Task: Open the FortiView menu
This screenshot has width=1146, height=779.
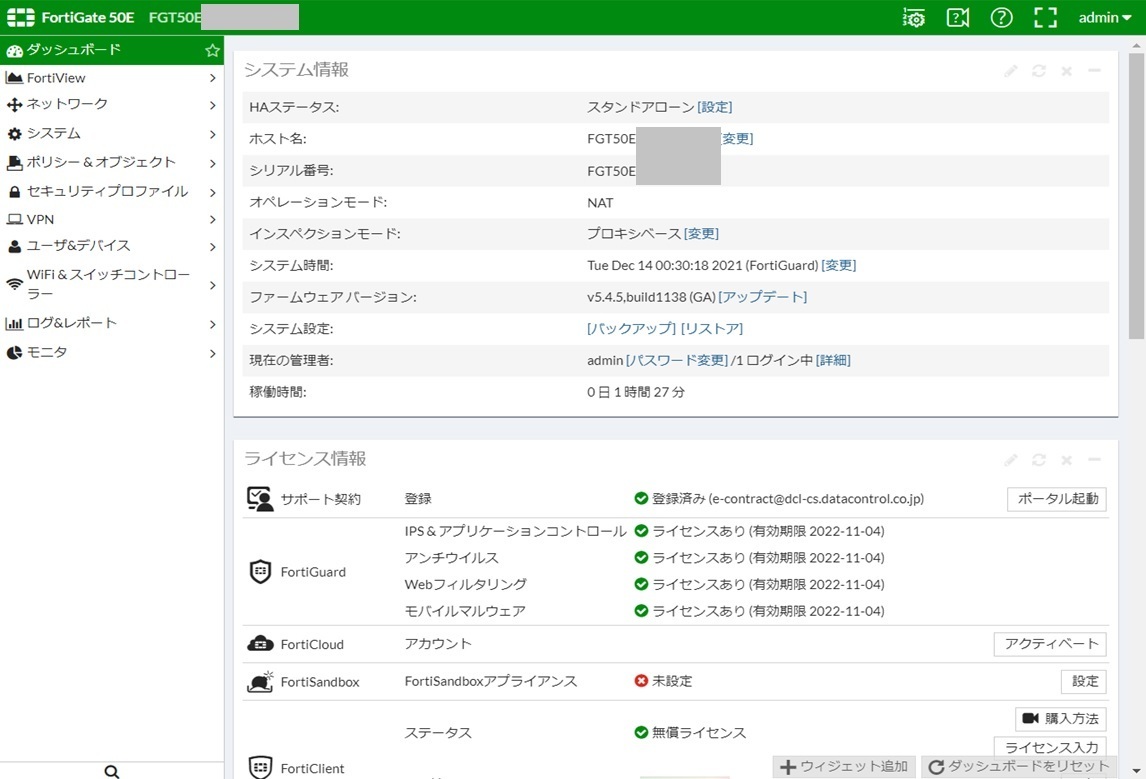Action: click(112, 77)
